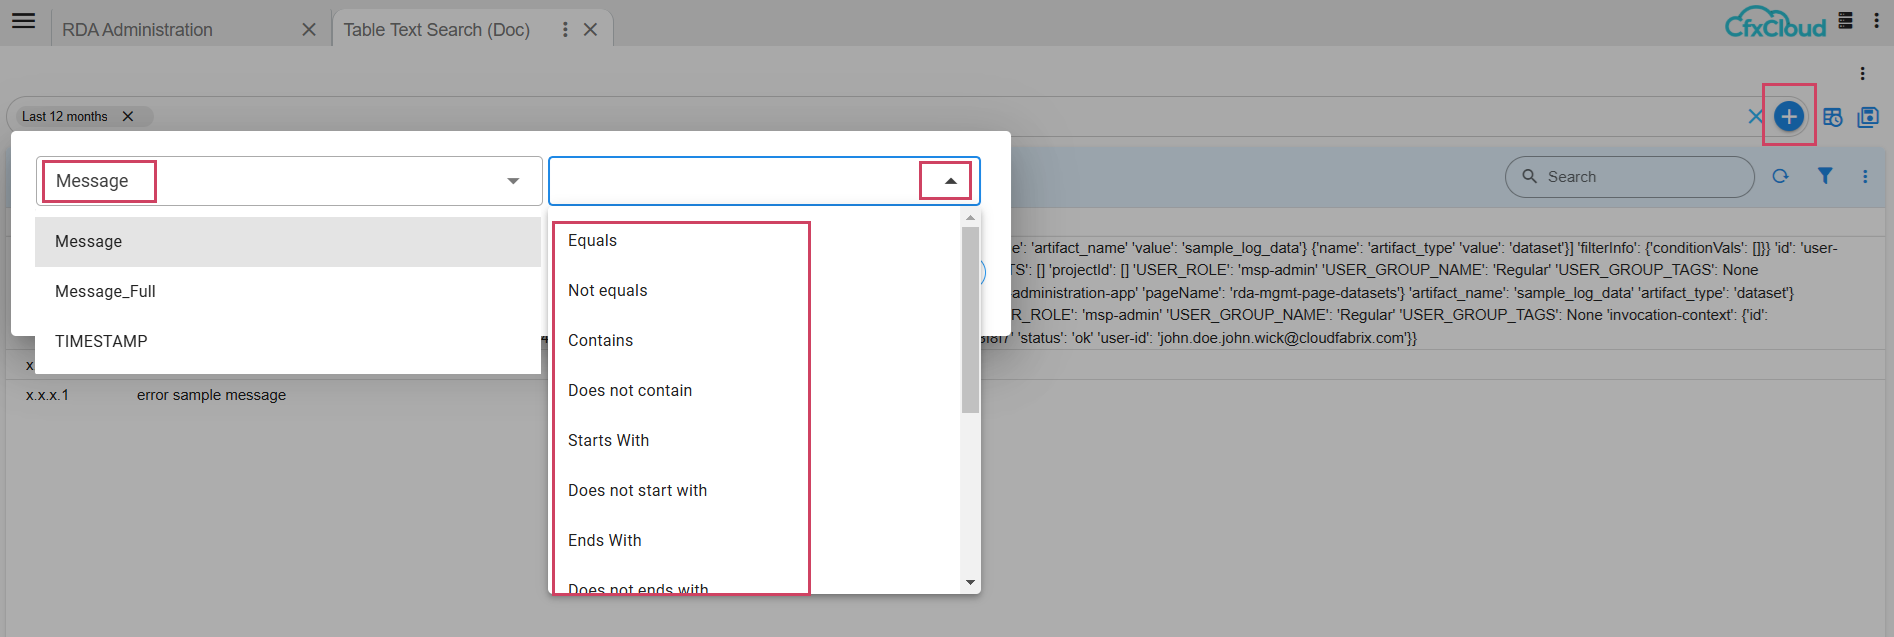The image size is (1894, 637).
Task: Click the funnel filter icon
Action: (x=1825, y=176)
